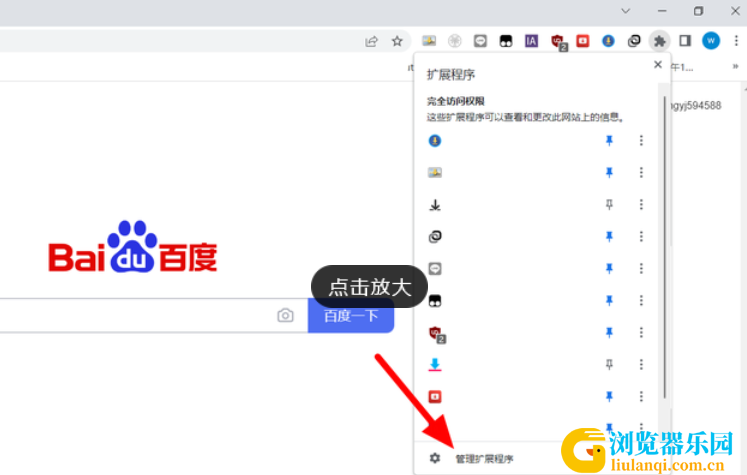The width and height of the screenshot is (747, 475).
Task: Click the extensions popup vertical scrollbar
Action: point(665,248)
